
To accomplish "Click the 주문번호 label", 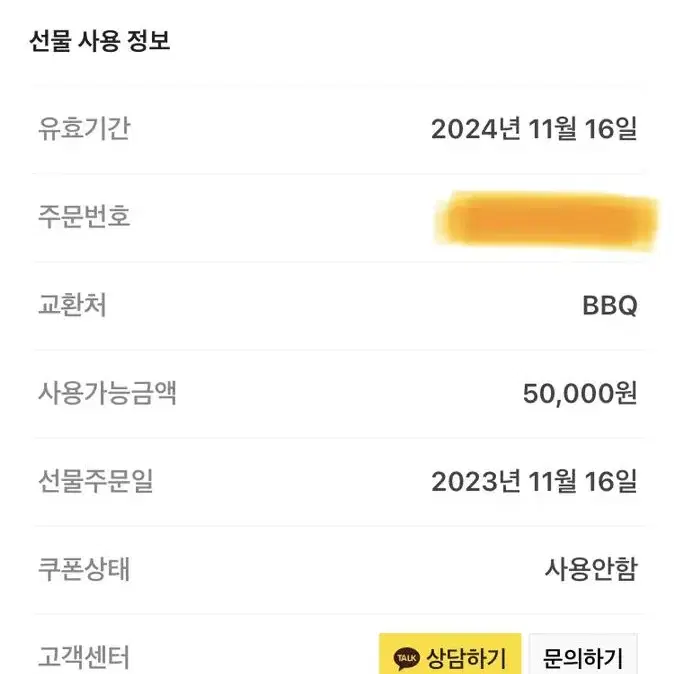I will (84, 216).
